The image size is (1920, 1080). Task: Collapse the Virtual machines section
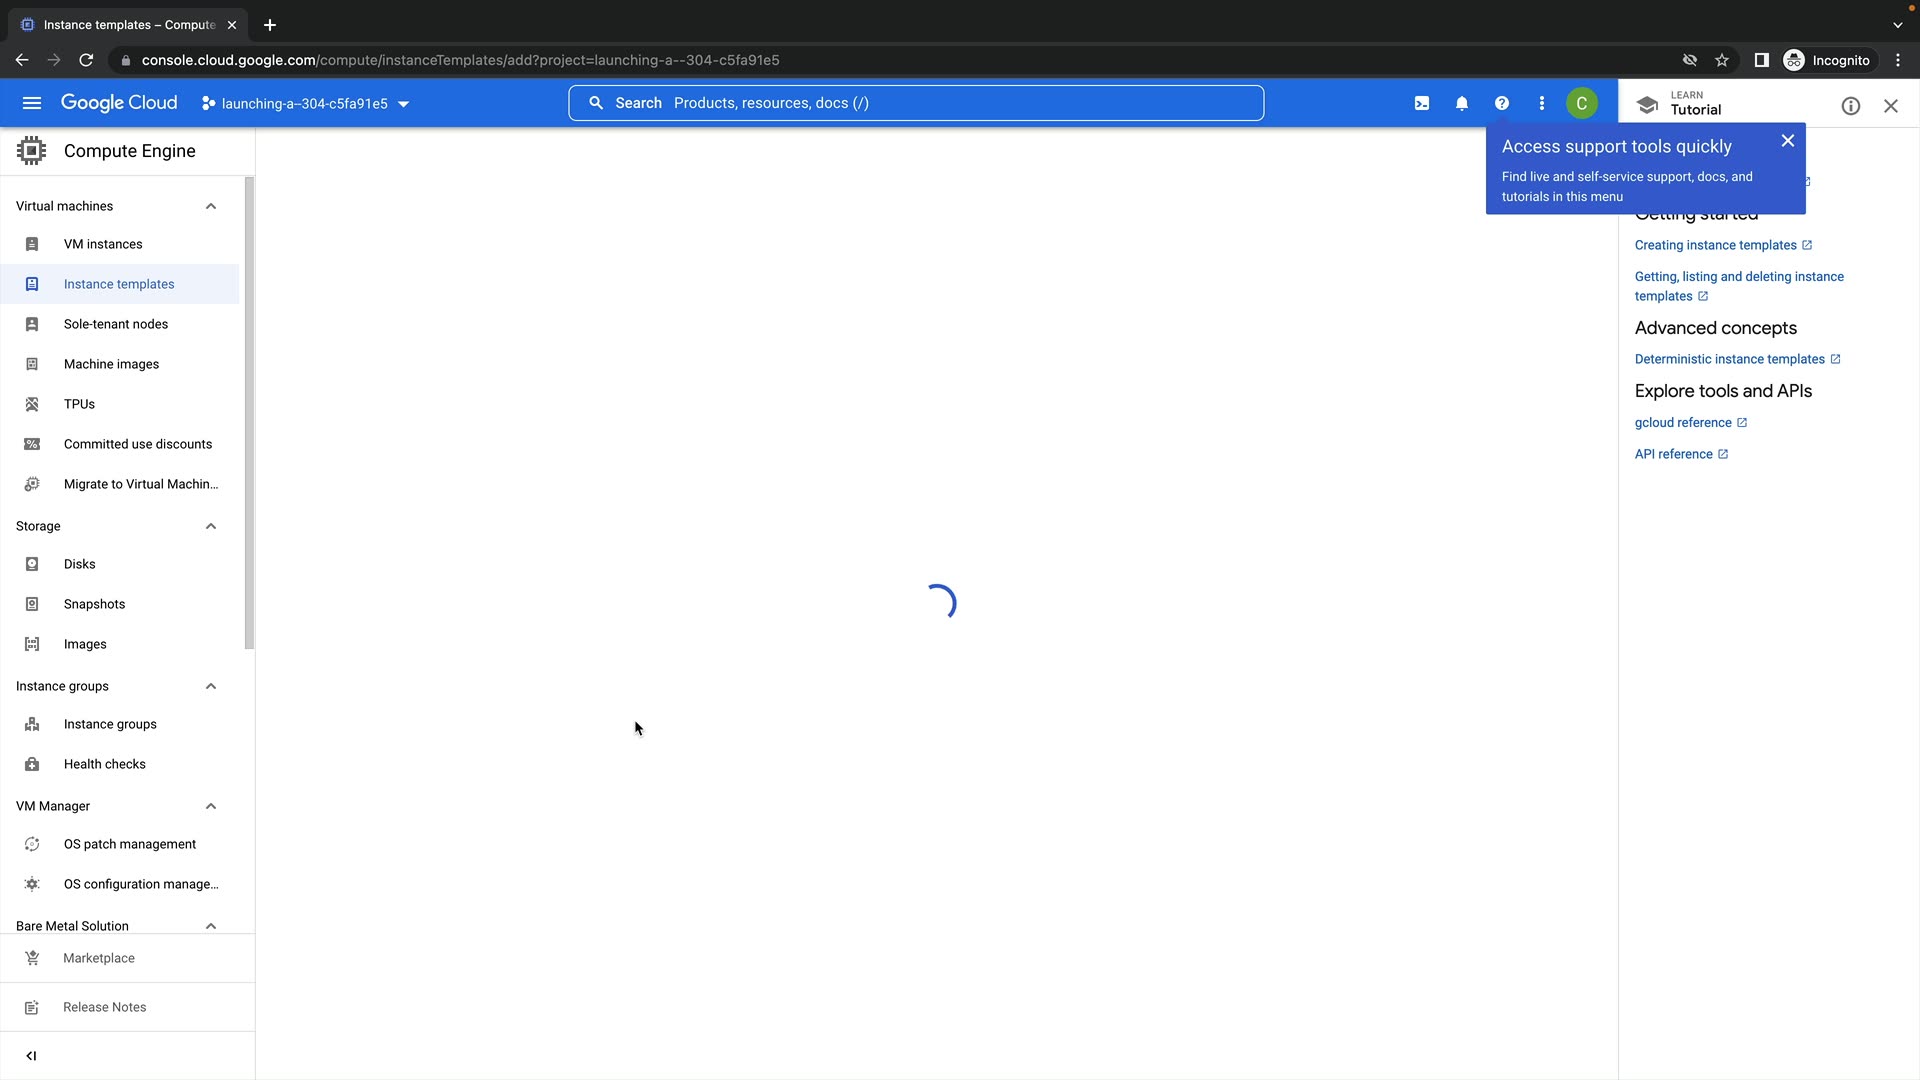click(211, 206)
